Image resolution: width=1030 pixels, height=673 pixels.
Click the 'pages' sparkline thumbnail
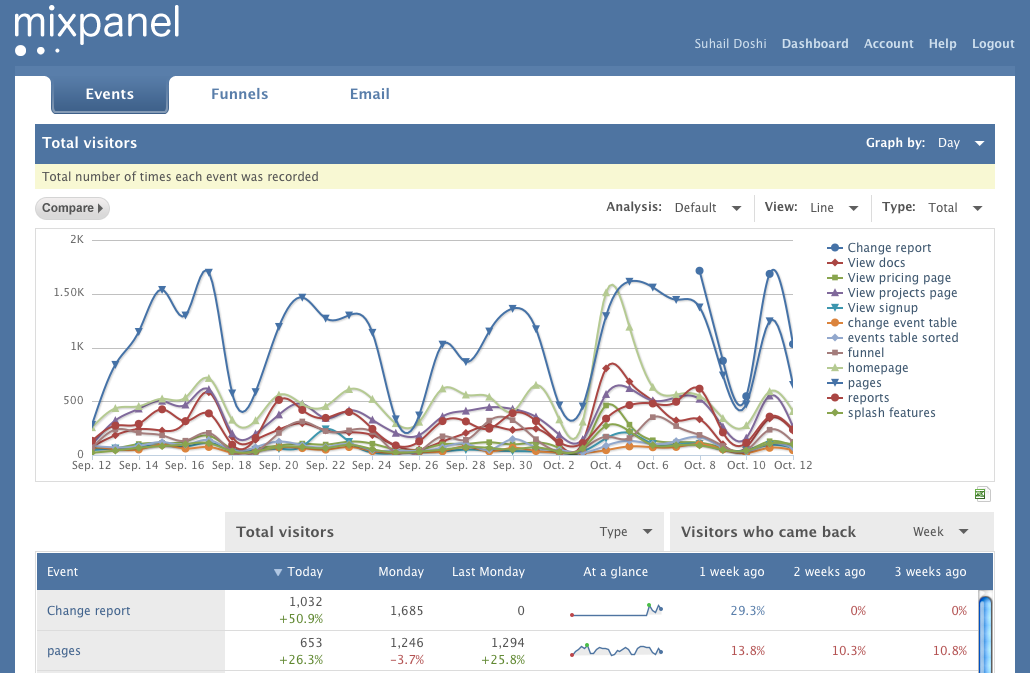(616, 651)
